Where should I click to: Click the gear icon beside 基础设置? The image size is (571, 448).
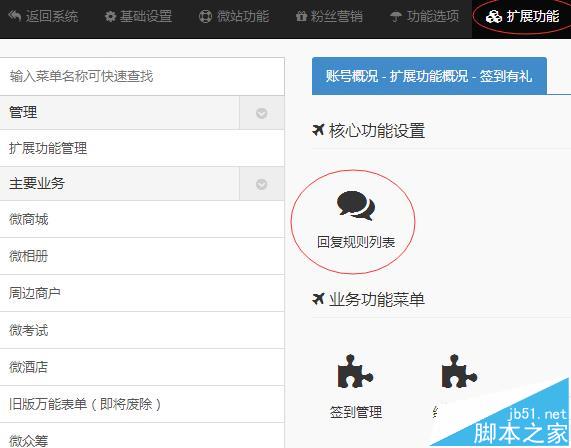click(x=110, y=17)
